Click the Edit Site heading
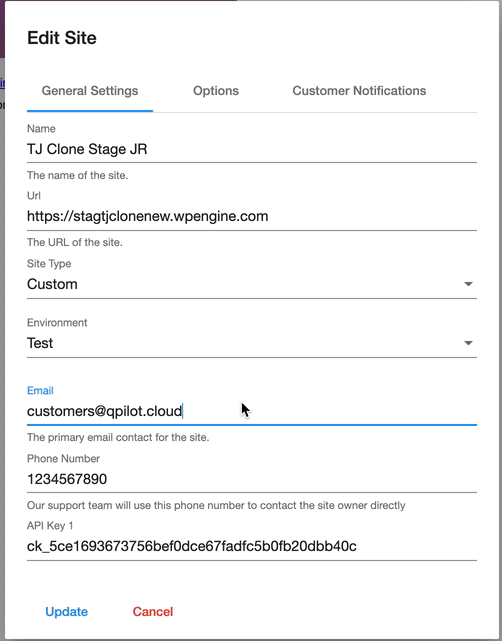This screenshot has height=641, width=502. pos(62,38)
